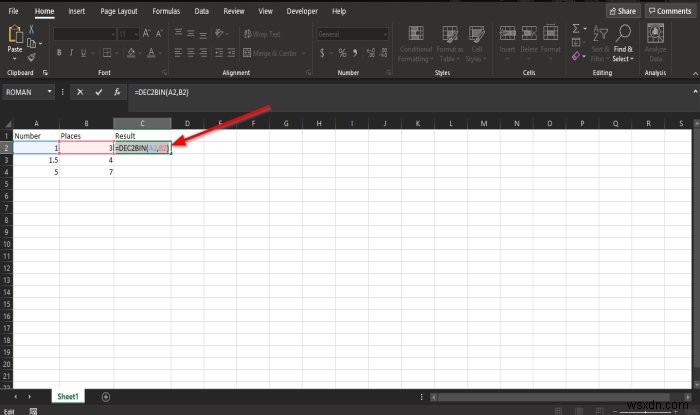Viewport: 700px width, 415px height.
Task: Toggle Wrap Text
Action: click(x=262, y=34)
